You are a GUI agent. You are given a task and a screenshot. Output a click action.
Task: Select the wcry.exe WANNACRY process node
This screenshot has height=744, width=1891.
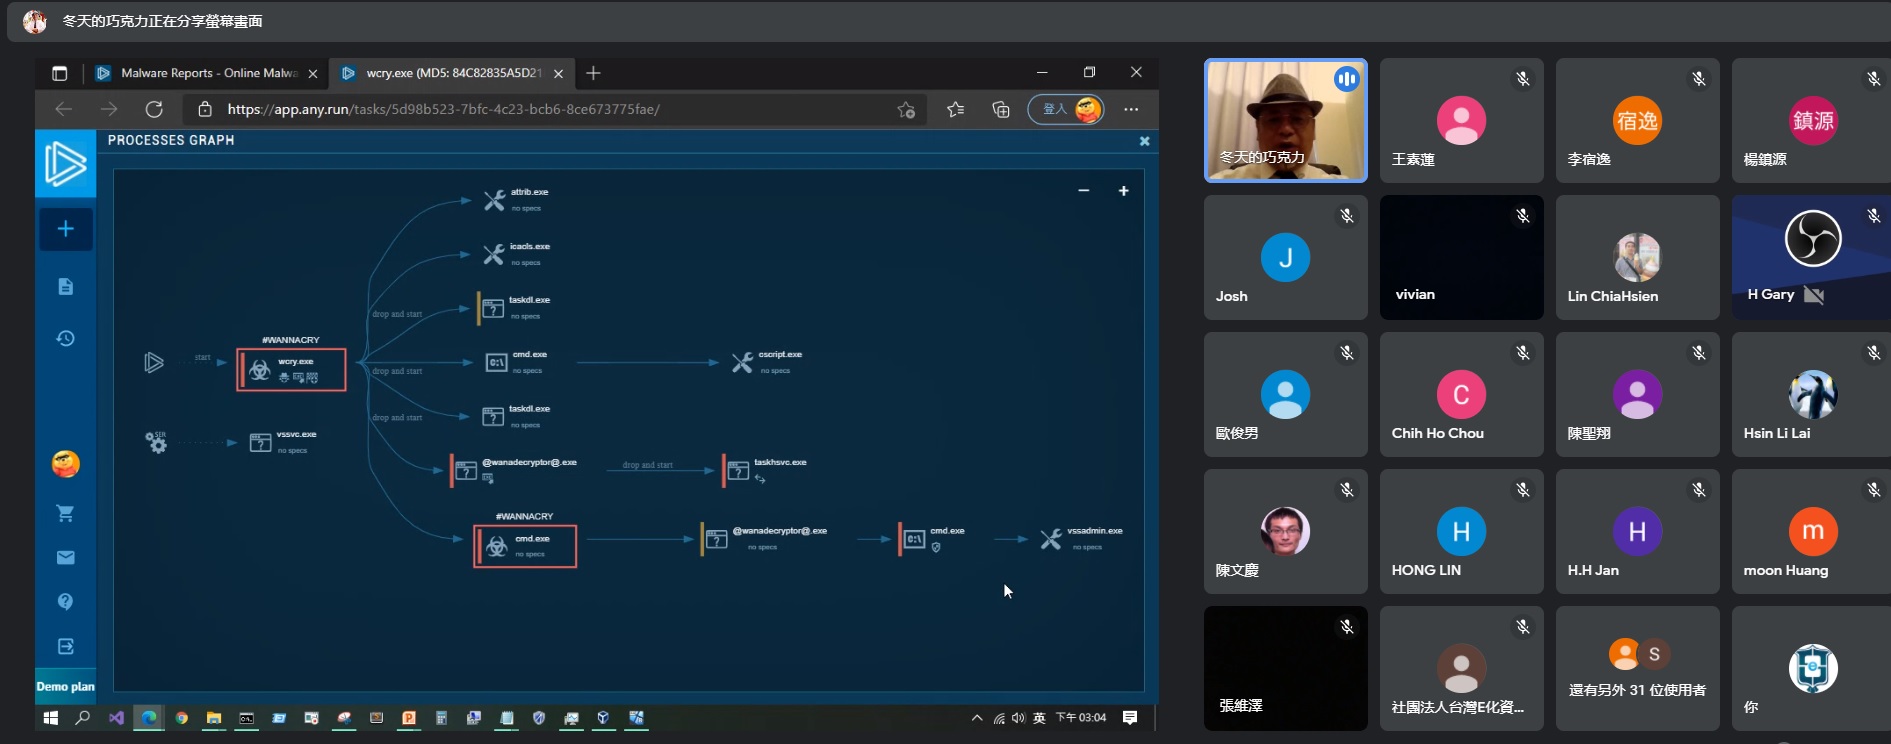click(x=291, y=369)
